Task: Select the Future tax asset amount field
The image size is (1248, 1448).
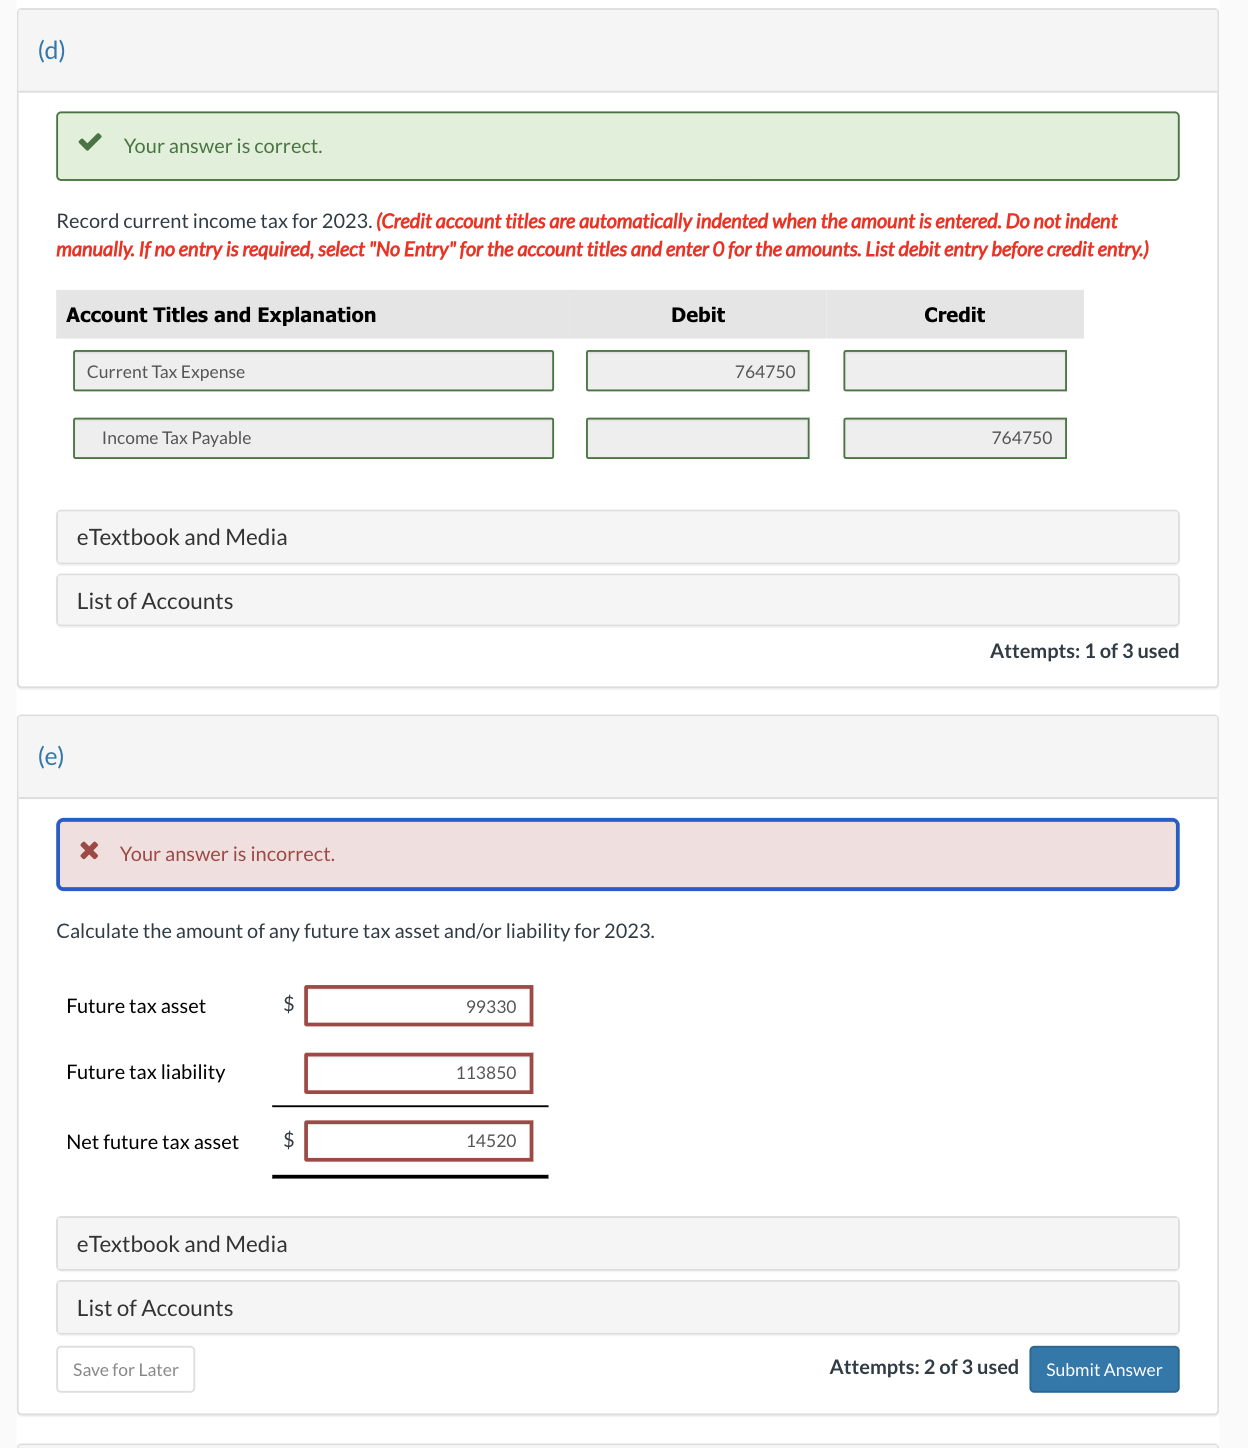Action: [418, 1006]
